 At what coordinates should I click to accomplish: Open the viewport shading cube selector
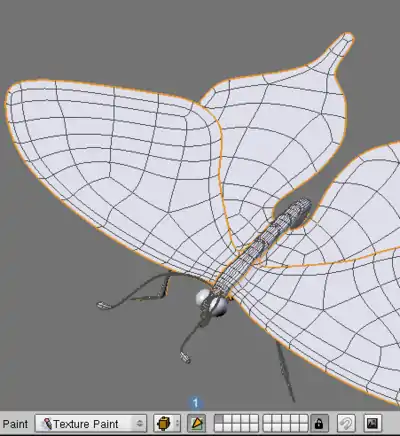163,424
